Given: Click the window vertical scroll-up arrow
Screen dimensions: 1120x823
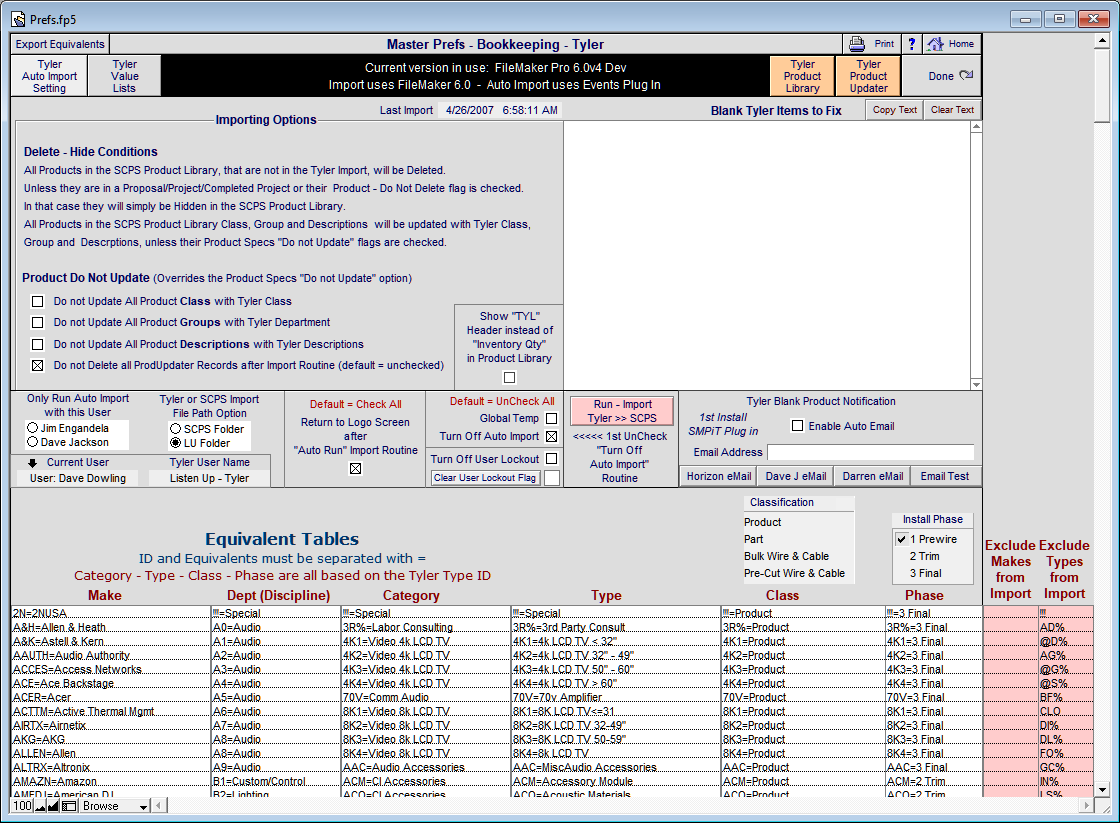Looking at the screenshot, I should coord(1102,41).
